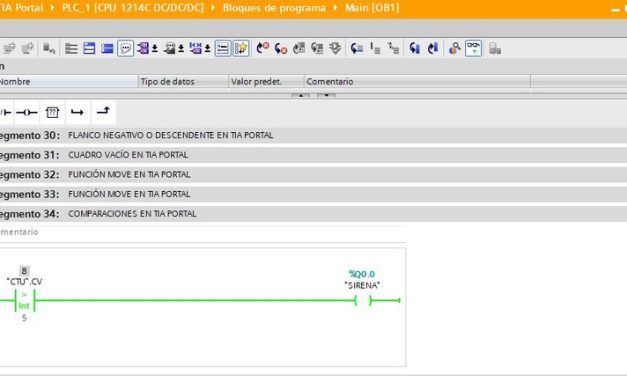627x376 pixels.
Task: Click the Valor predet. column header
Action: (x=266, y=82)
